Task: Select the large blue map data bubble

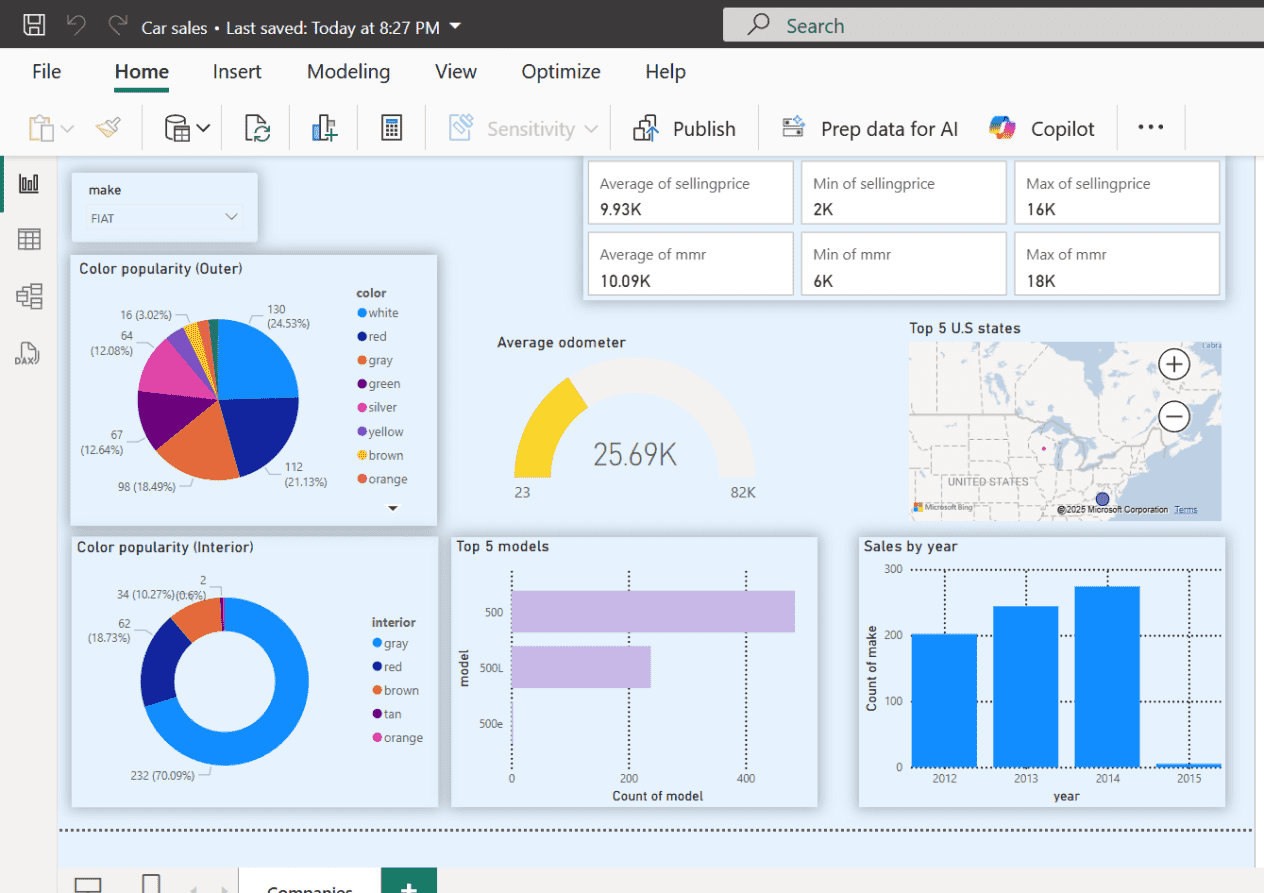Action: [1103, 498]
